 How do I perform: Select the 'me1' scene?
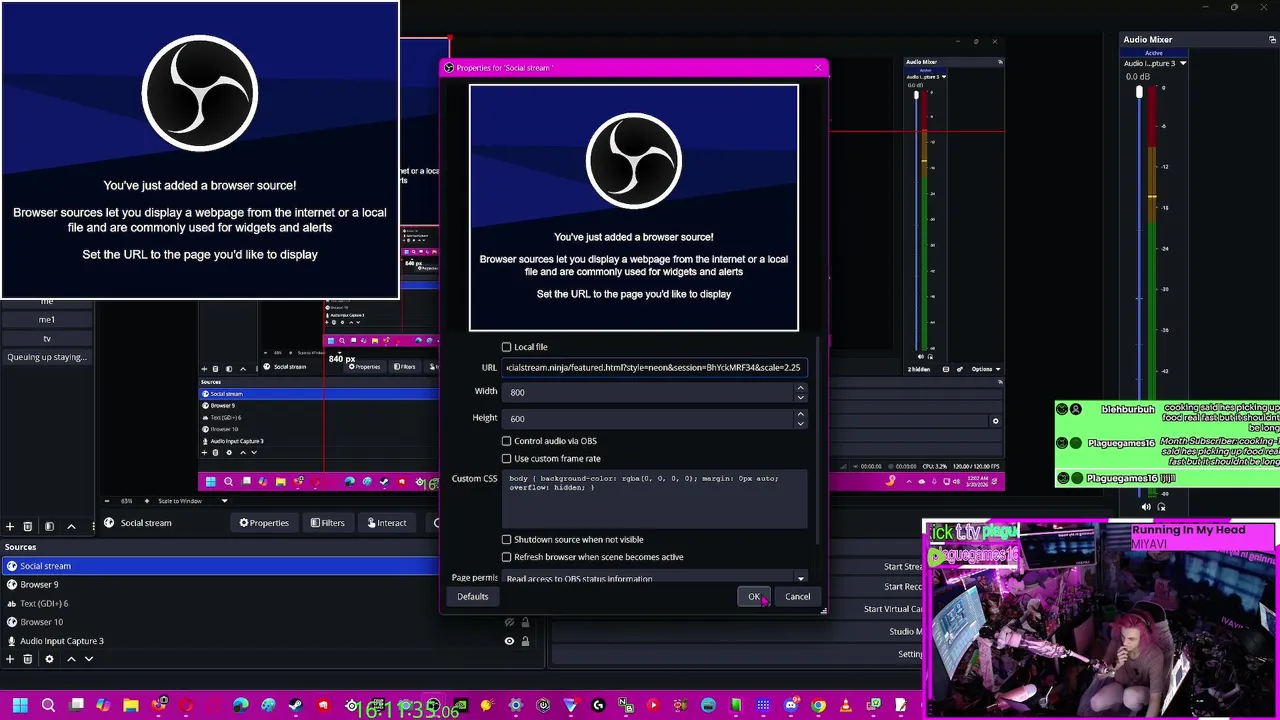click(x=47, y=320)
